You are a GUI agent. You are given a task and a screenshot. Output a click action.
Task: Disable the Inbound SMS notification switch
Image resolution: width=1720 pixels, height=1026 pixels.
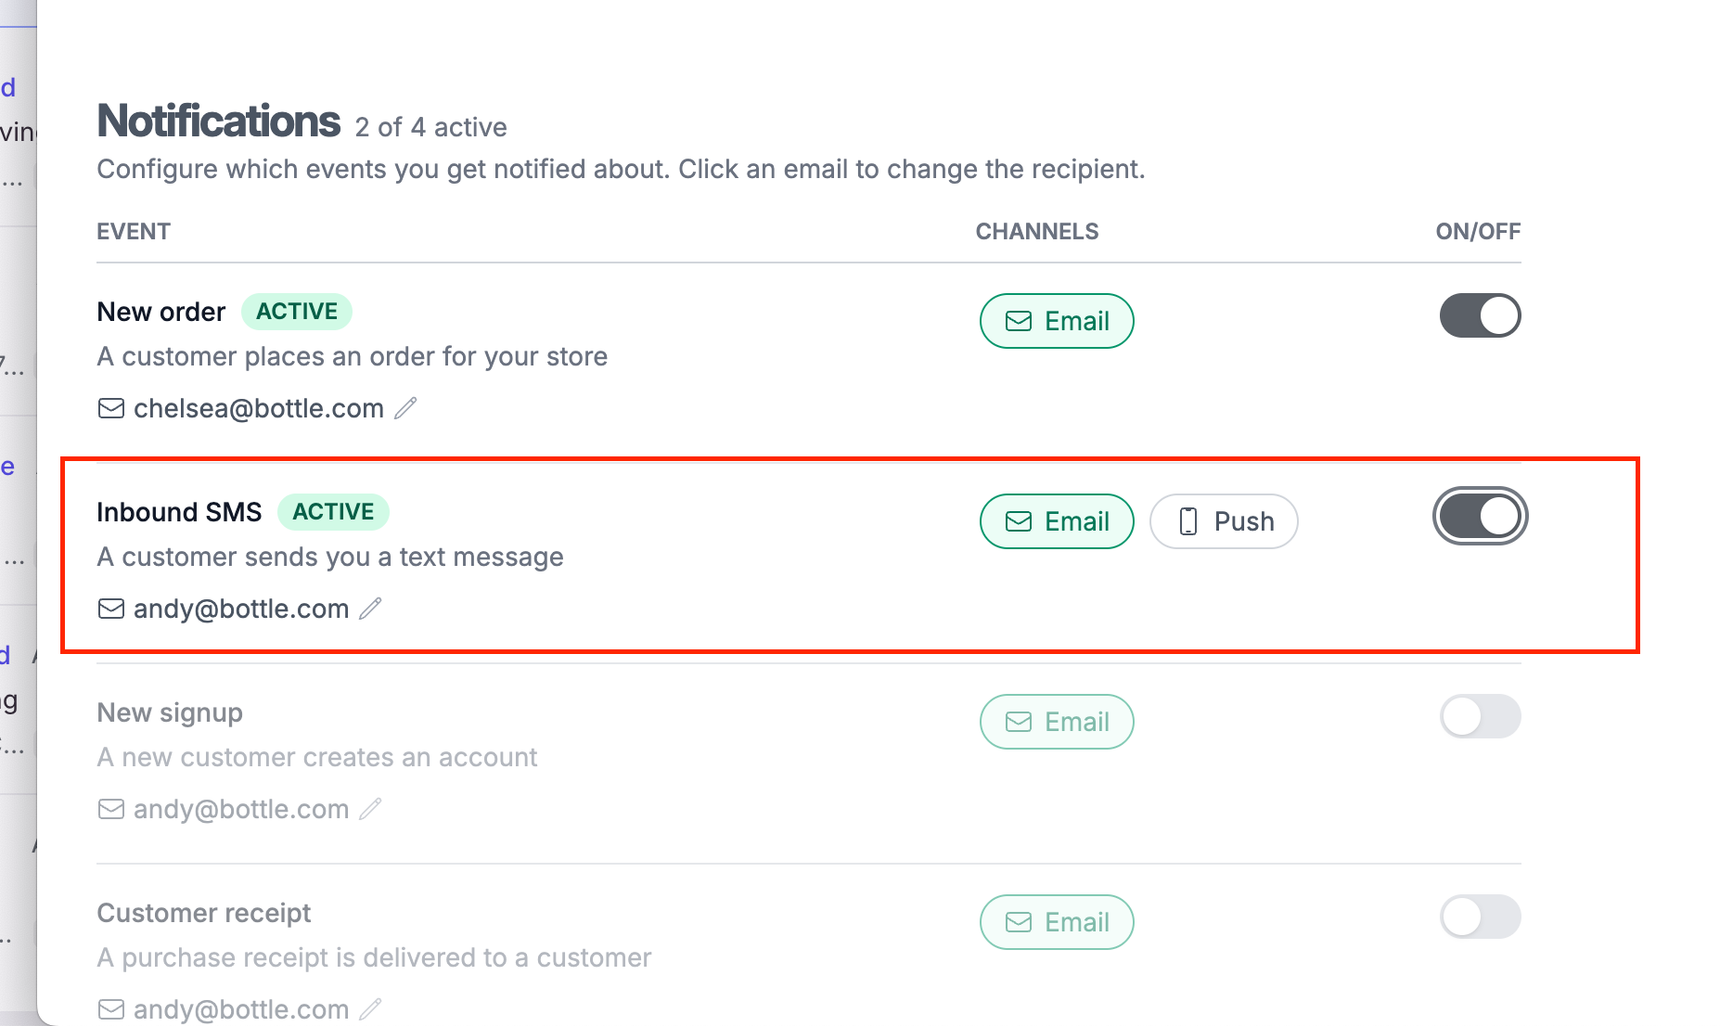[x=1480, y=516]
